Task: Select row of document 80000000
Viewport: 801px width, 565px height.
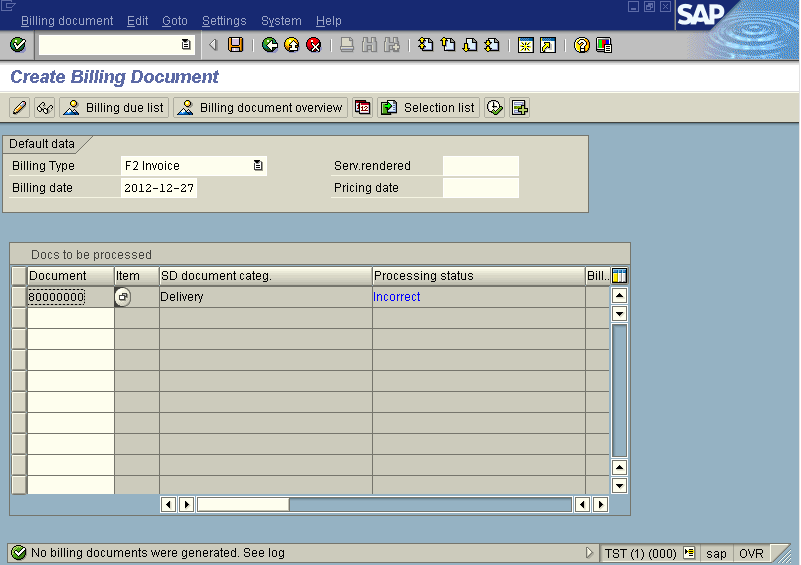Action: [x=19, y=297]
